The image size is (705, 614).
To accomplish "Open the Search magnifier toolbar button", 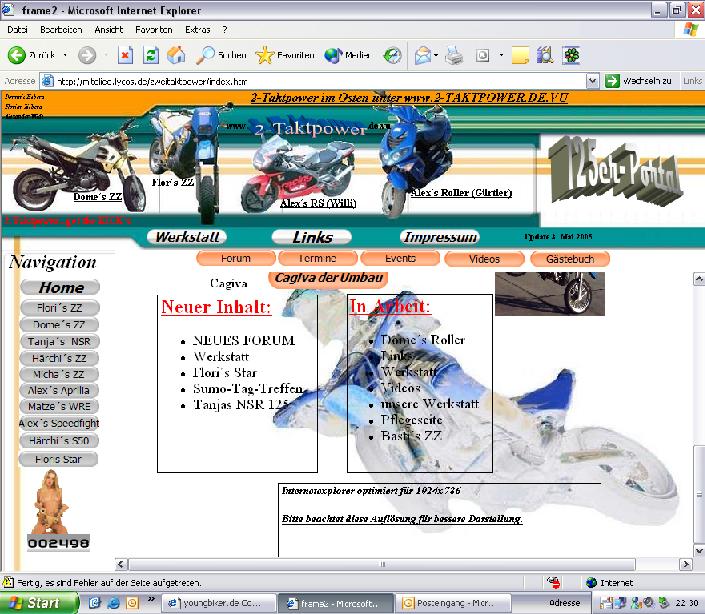I will pos(205,55).
